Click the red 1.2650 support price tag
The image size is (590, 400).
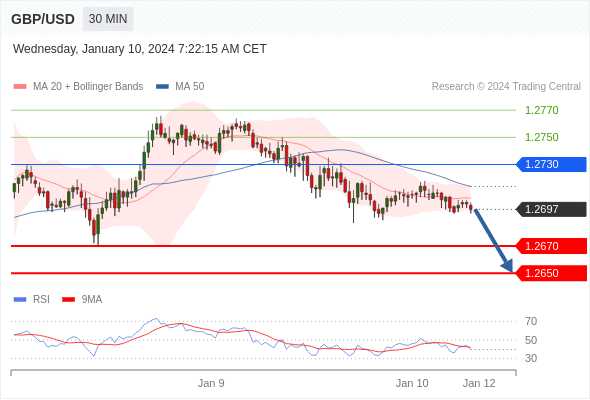pos(551,273)
